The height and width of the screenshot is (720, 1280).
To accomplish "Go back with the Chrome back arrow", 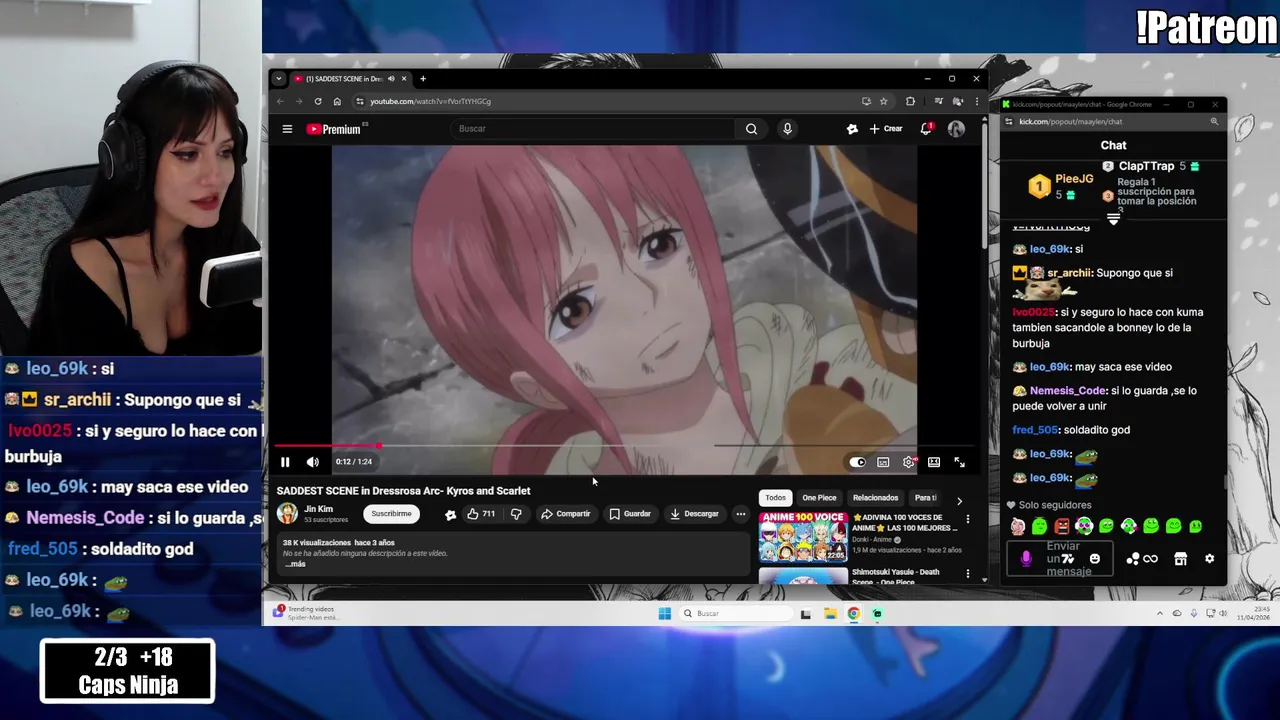I will coord(280,101).
